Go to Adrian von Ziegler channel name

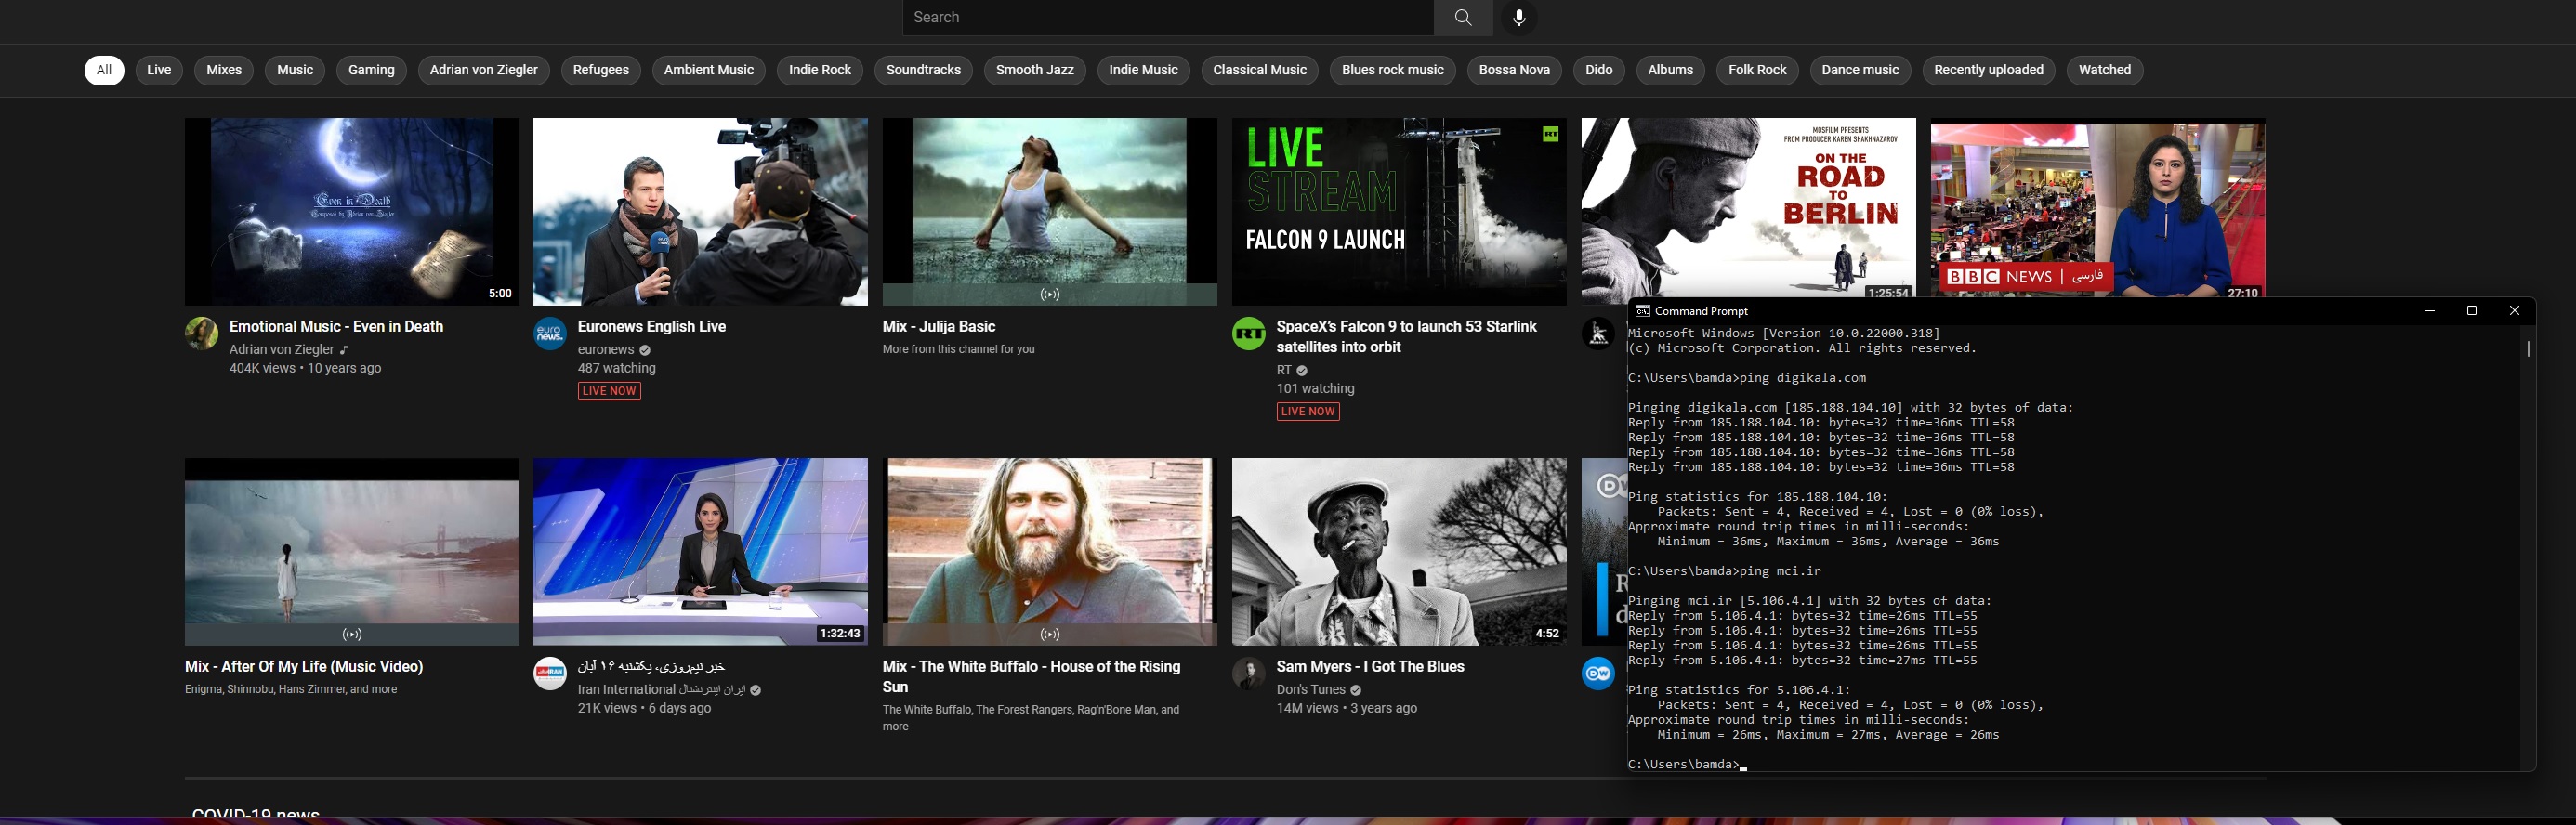pos(281,350)
